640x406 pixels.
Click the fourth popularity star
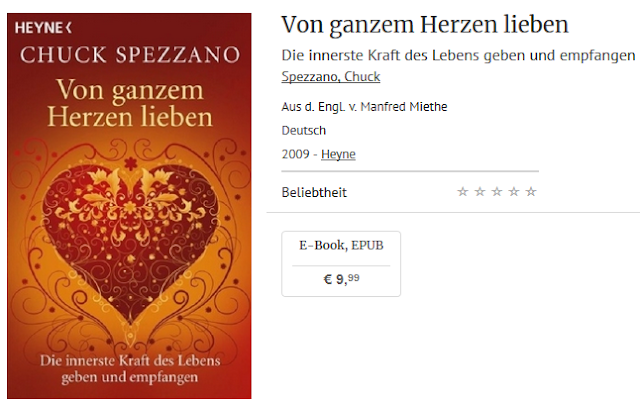click(x=514, y=191)
